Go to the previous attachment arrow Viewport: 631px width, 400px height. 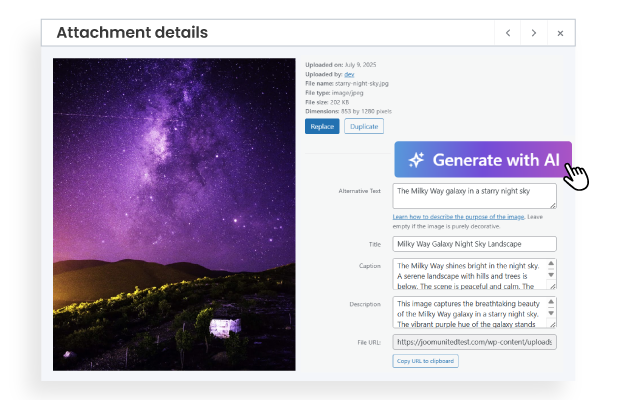(x=508, y=33)
